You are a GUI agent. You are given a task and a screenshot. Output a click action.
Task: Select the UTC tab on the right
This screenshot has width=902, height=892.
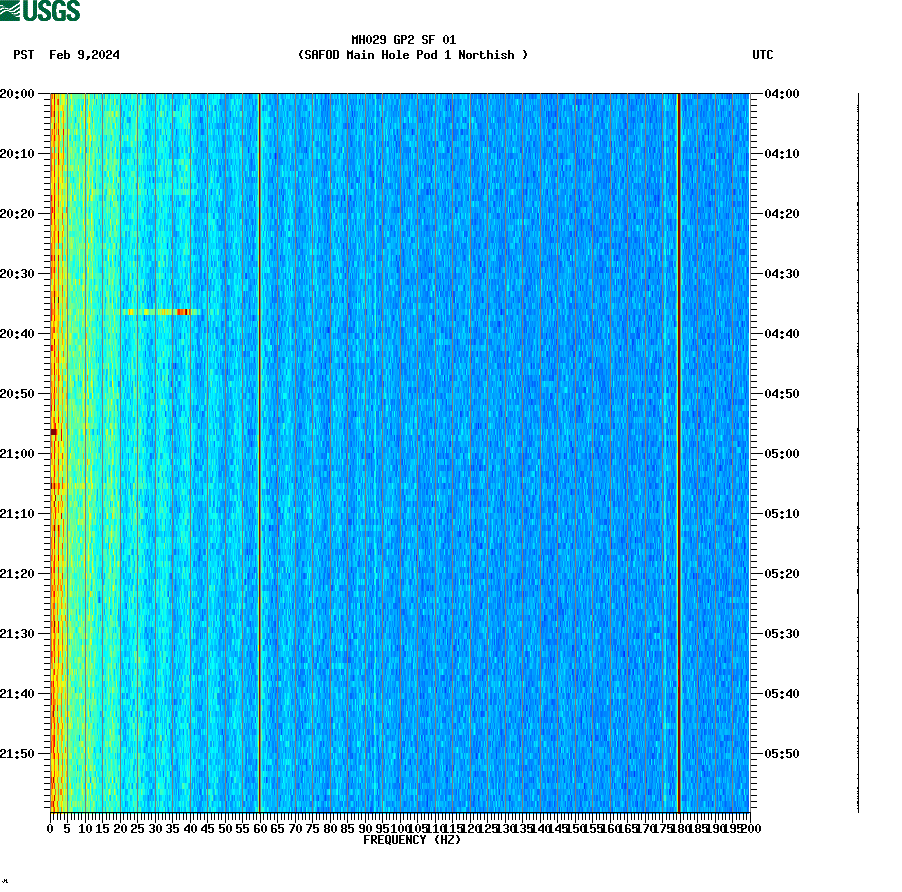764,55
